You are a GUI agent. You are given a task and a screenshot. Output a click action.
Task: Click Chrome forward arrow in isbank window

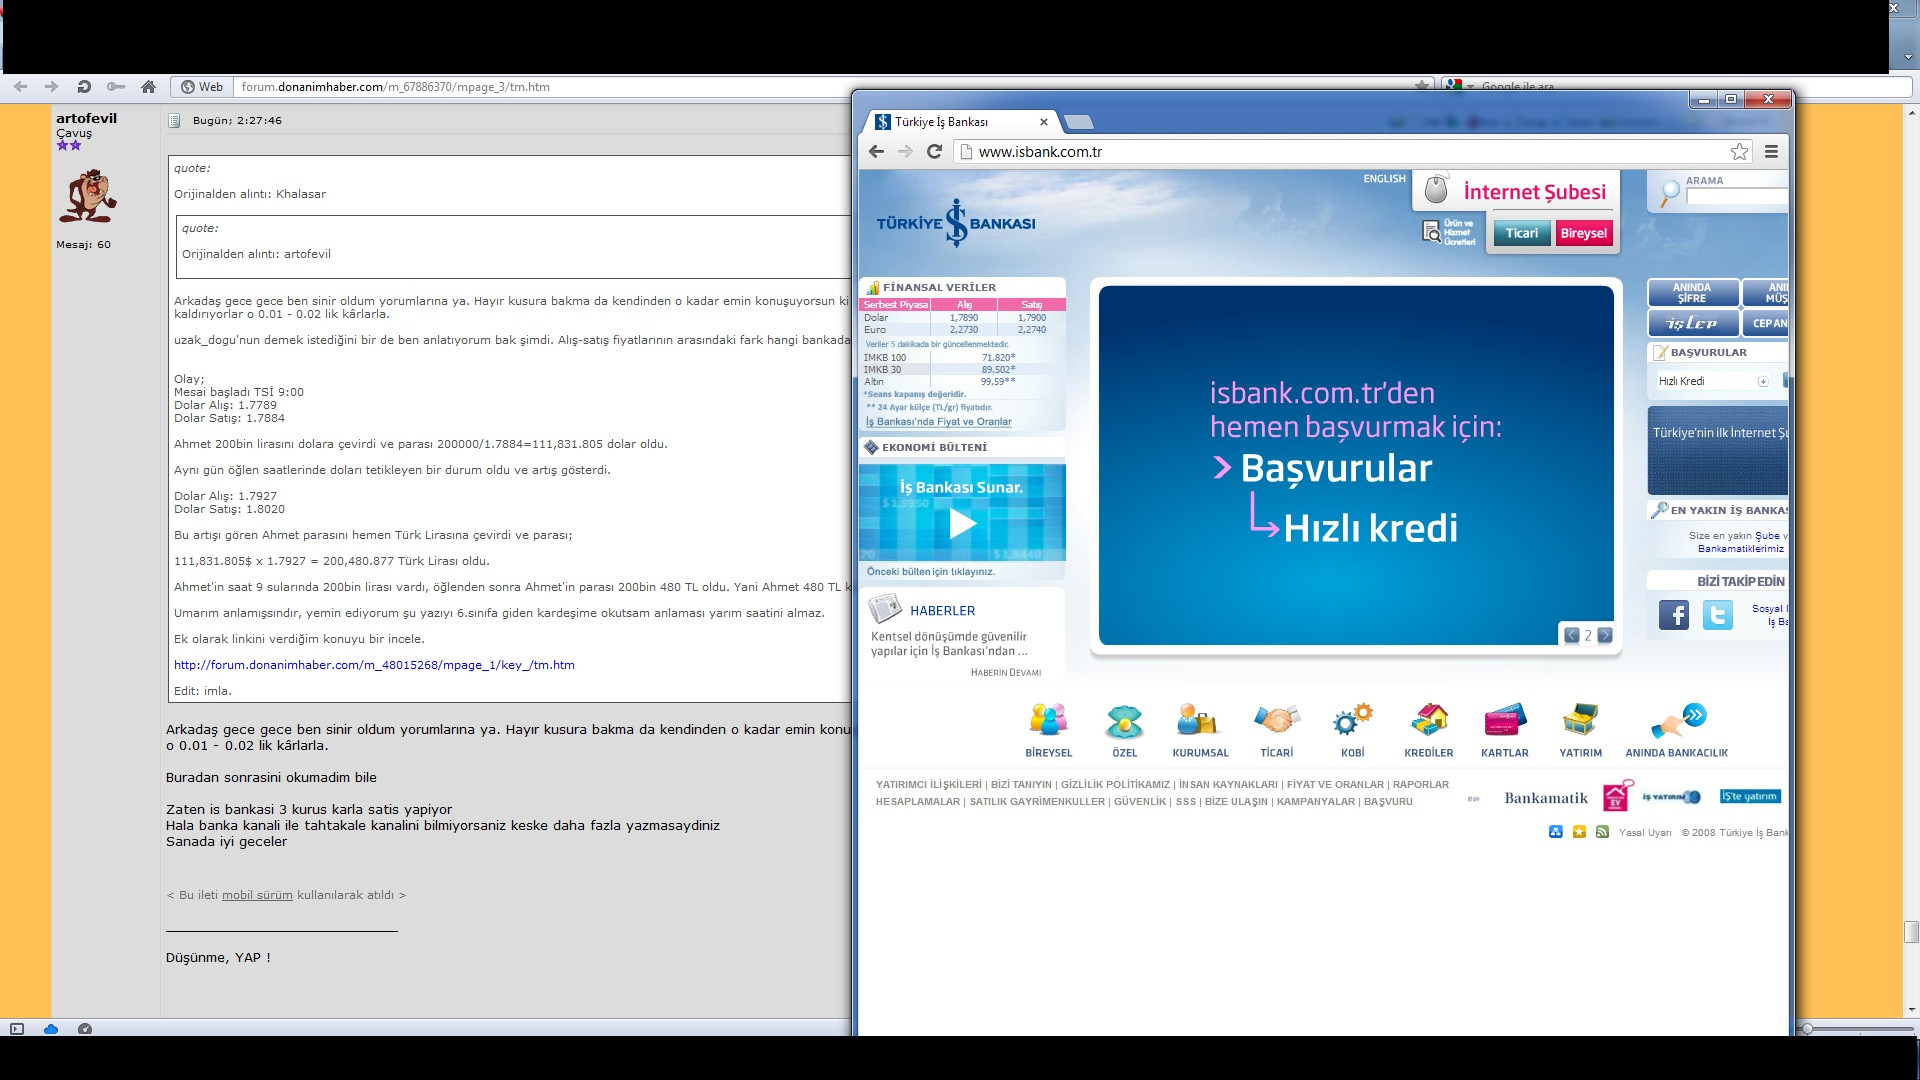[905, 152]
